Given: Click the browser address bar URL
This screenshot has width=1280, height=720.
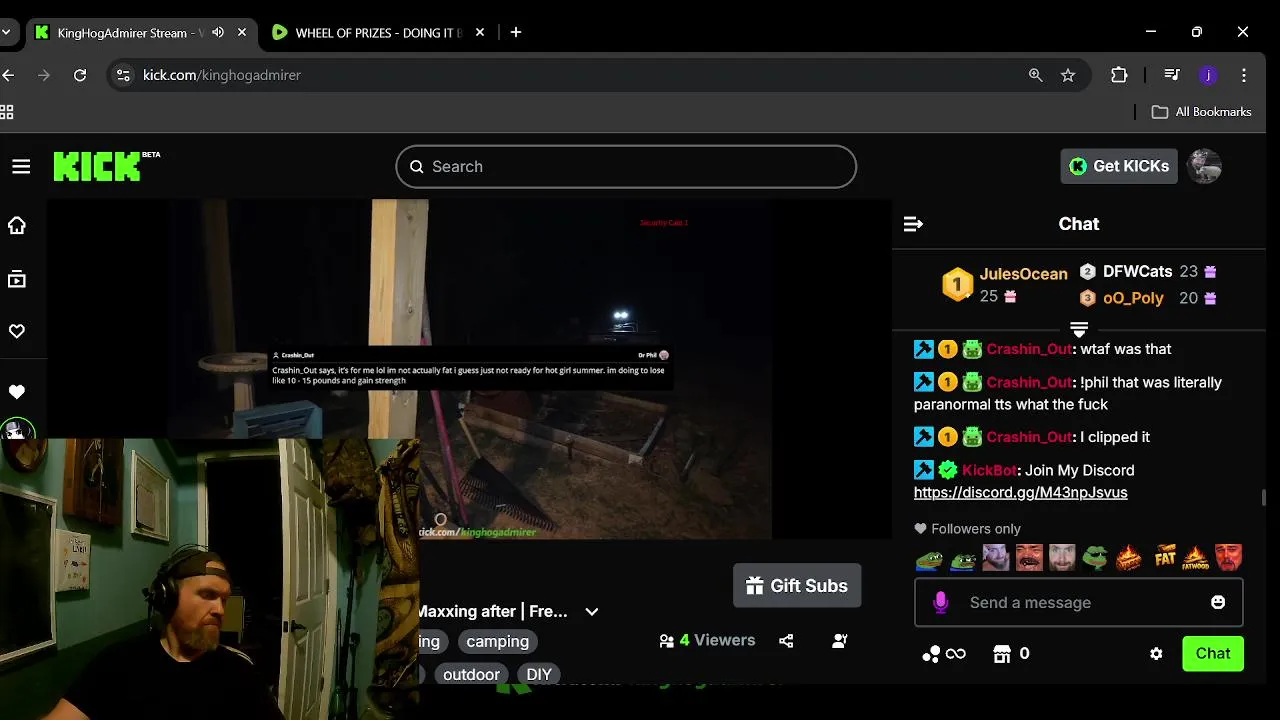Looking at the screenshot, I should (x=222, y=75).
